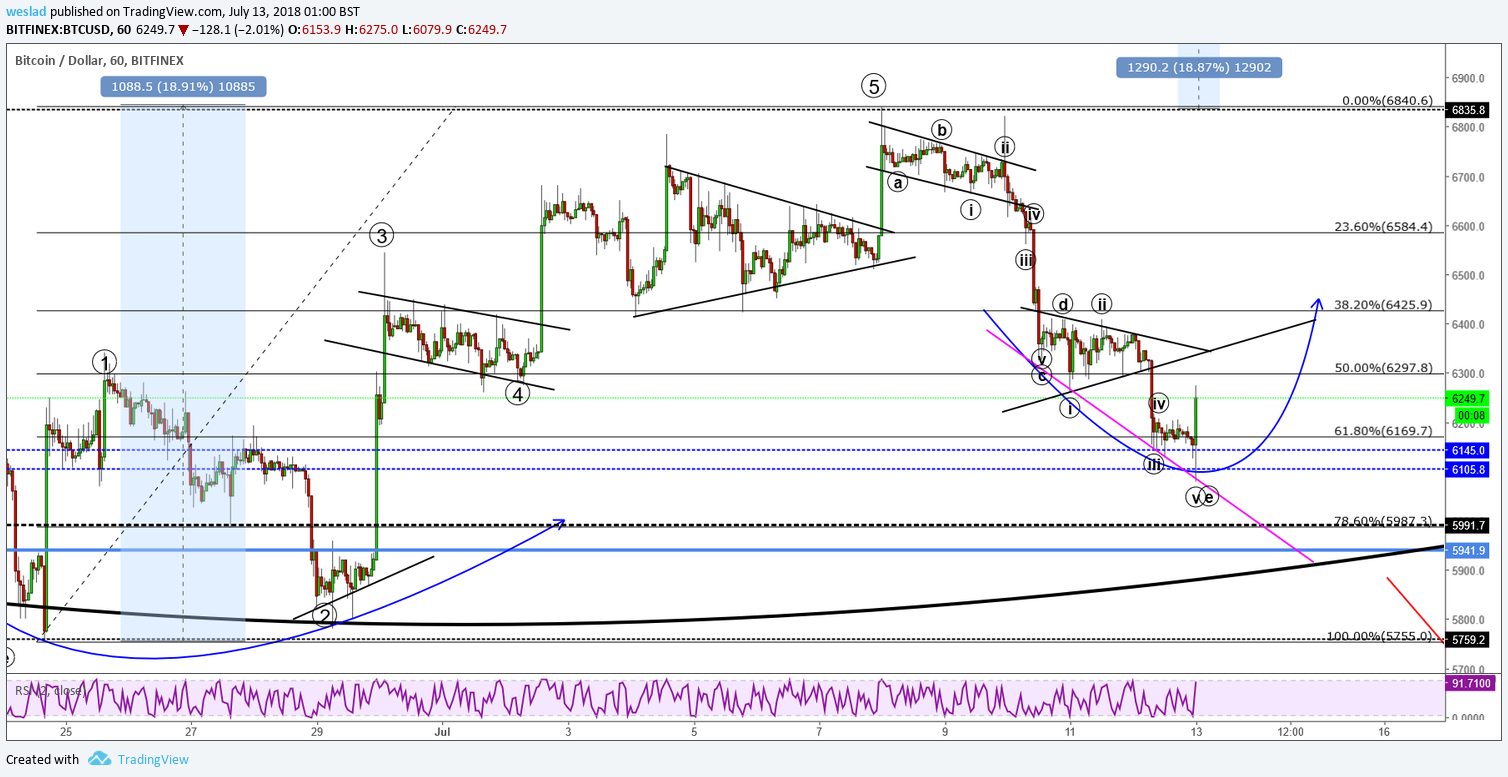This screenshot has width=1508, height=777.
Task: Click the 78.60%(5987.3) Fibonacci level label
Action: point(1384,521)
